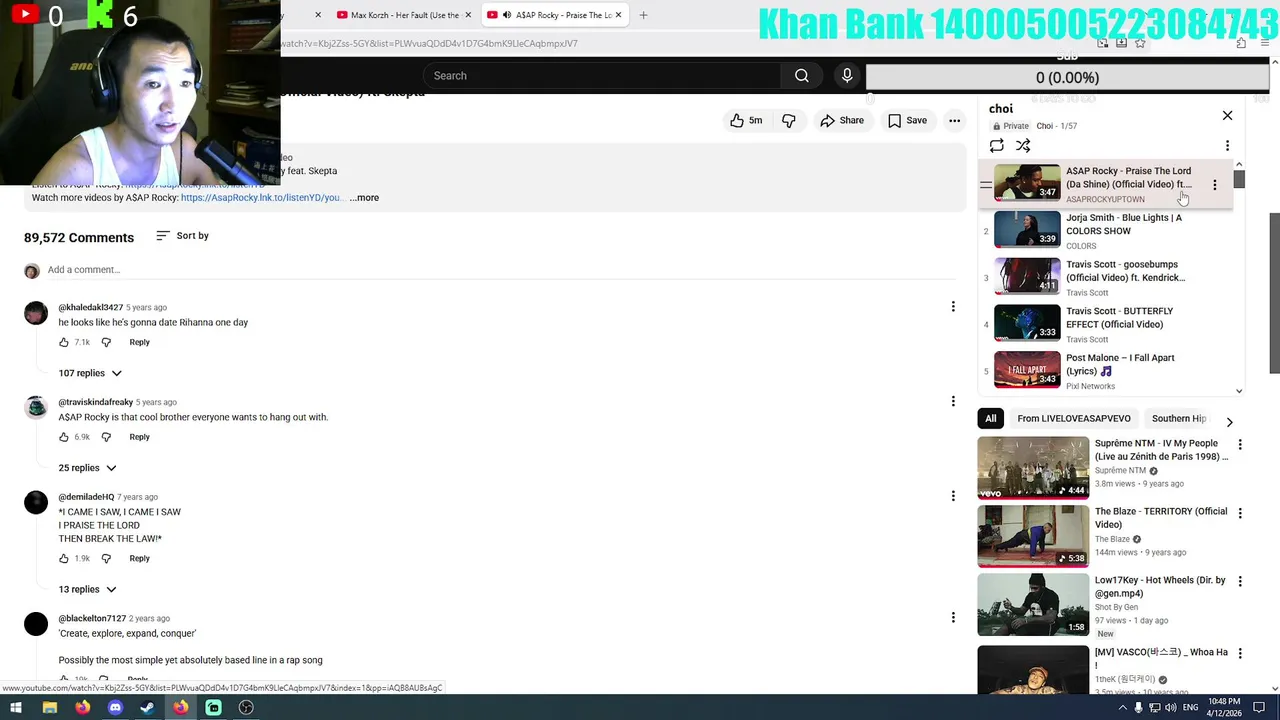Viewport: 1280px width, 720px height.
Task: Expand 13 replies under demiladeHQ's comment
Action: (87, 590)
